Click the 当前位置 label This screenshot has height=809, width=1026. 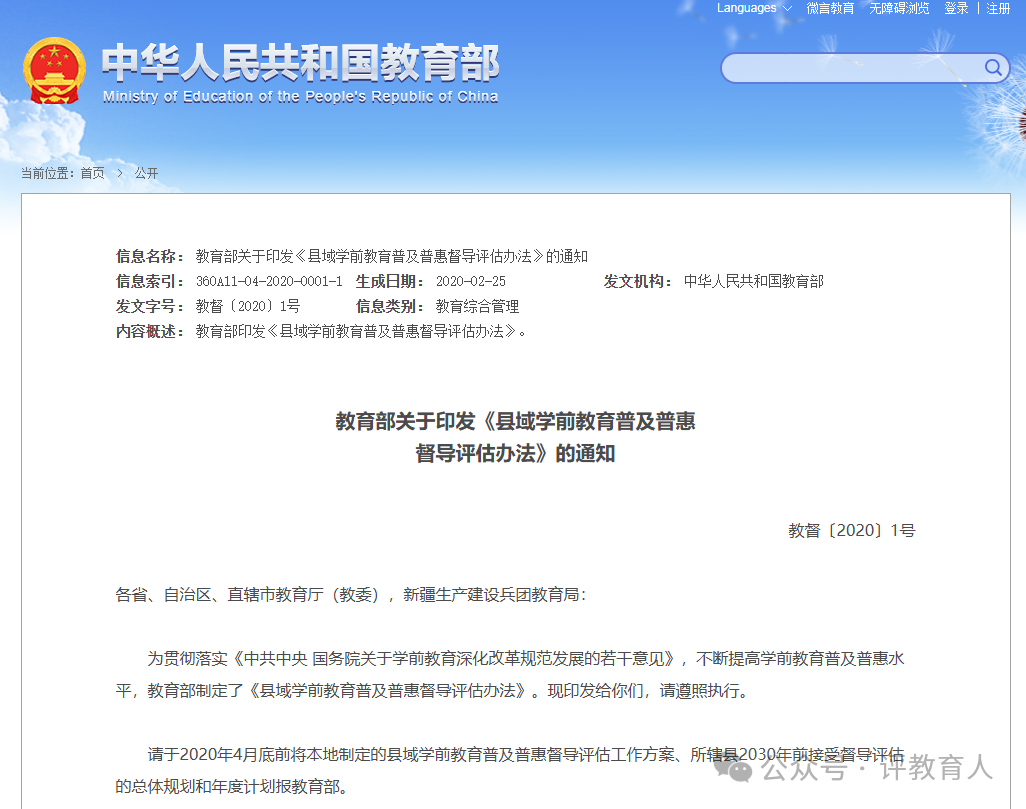click(x=48, y=173)
